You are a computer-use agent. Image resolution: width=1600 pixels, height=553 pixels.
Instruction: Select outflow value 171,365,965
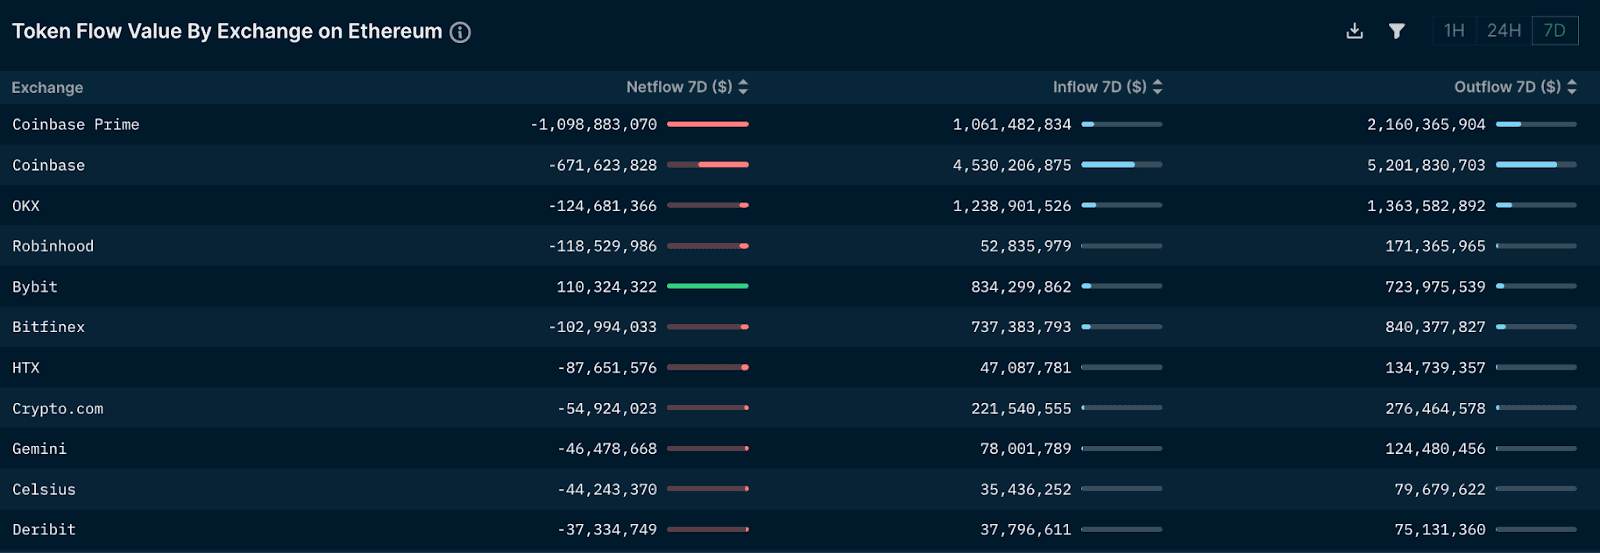[x=1435, y=246]
